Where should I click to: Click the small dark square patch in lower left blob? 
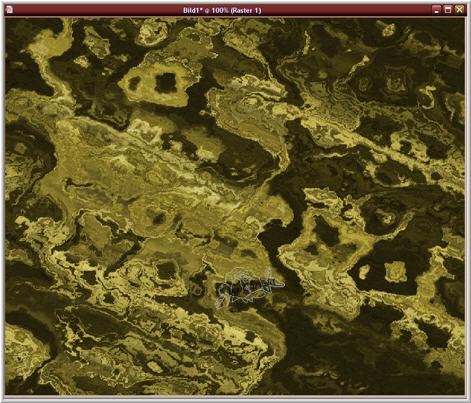click(x=166, y=270)
